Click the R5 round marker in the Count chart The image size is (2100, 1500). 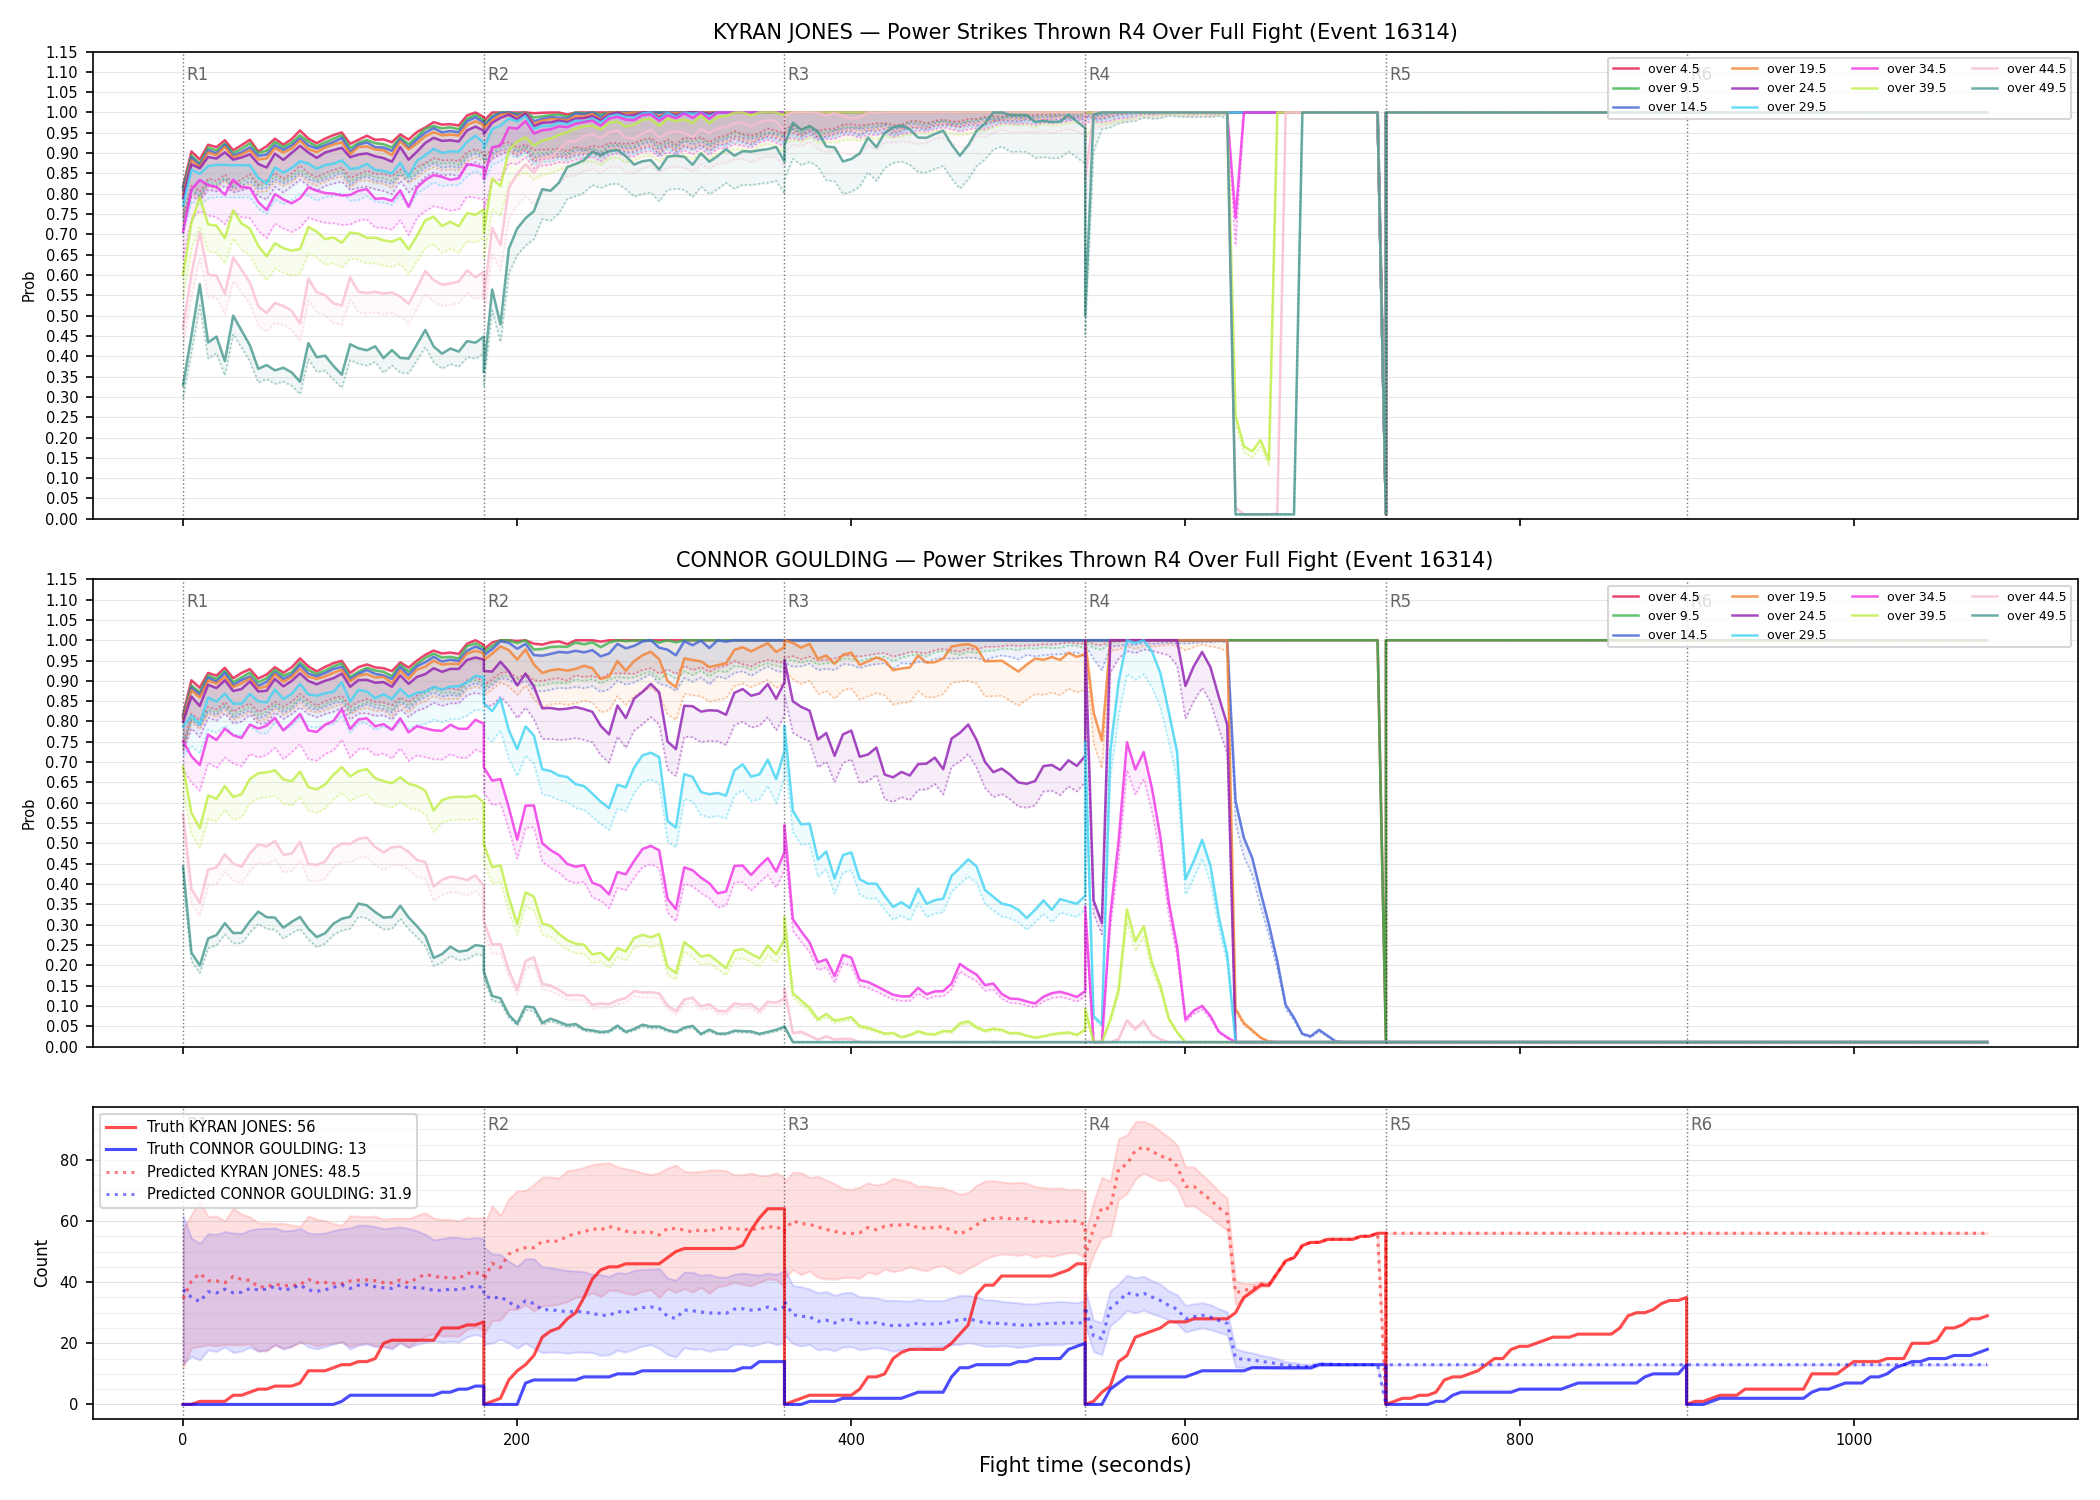pos(1400,1124)
